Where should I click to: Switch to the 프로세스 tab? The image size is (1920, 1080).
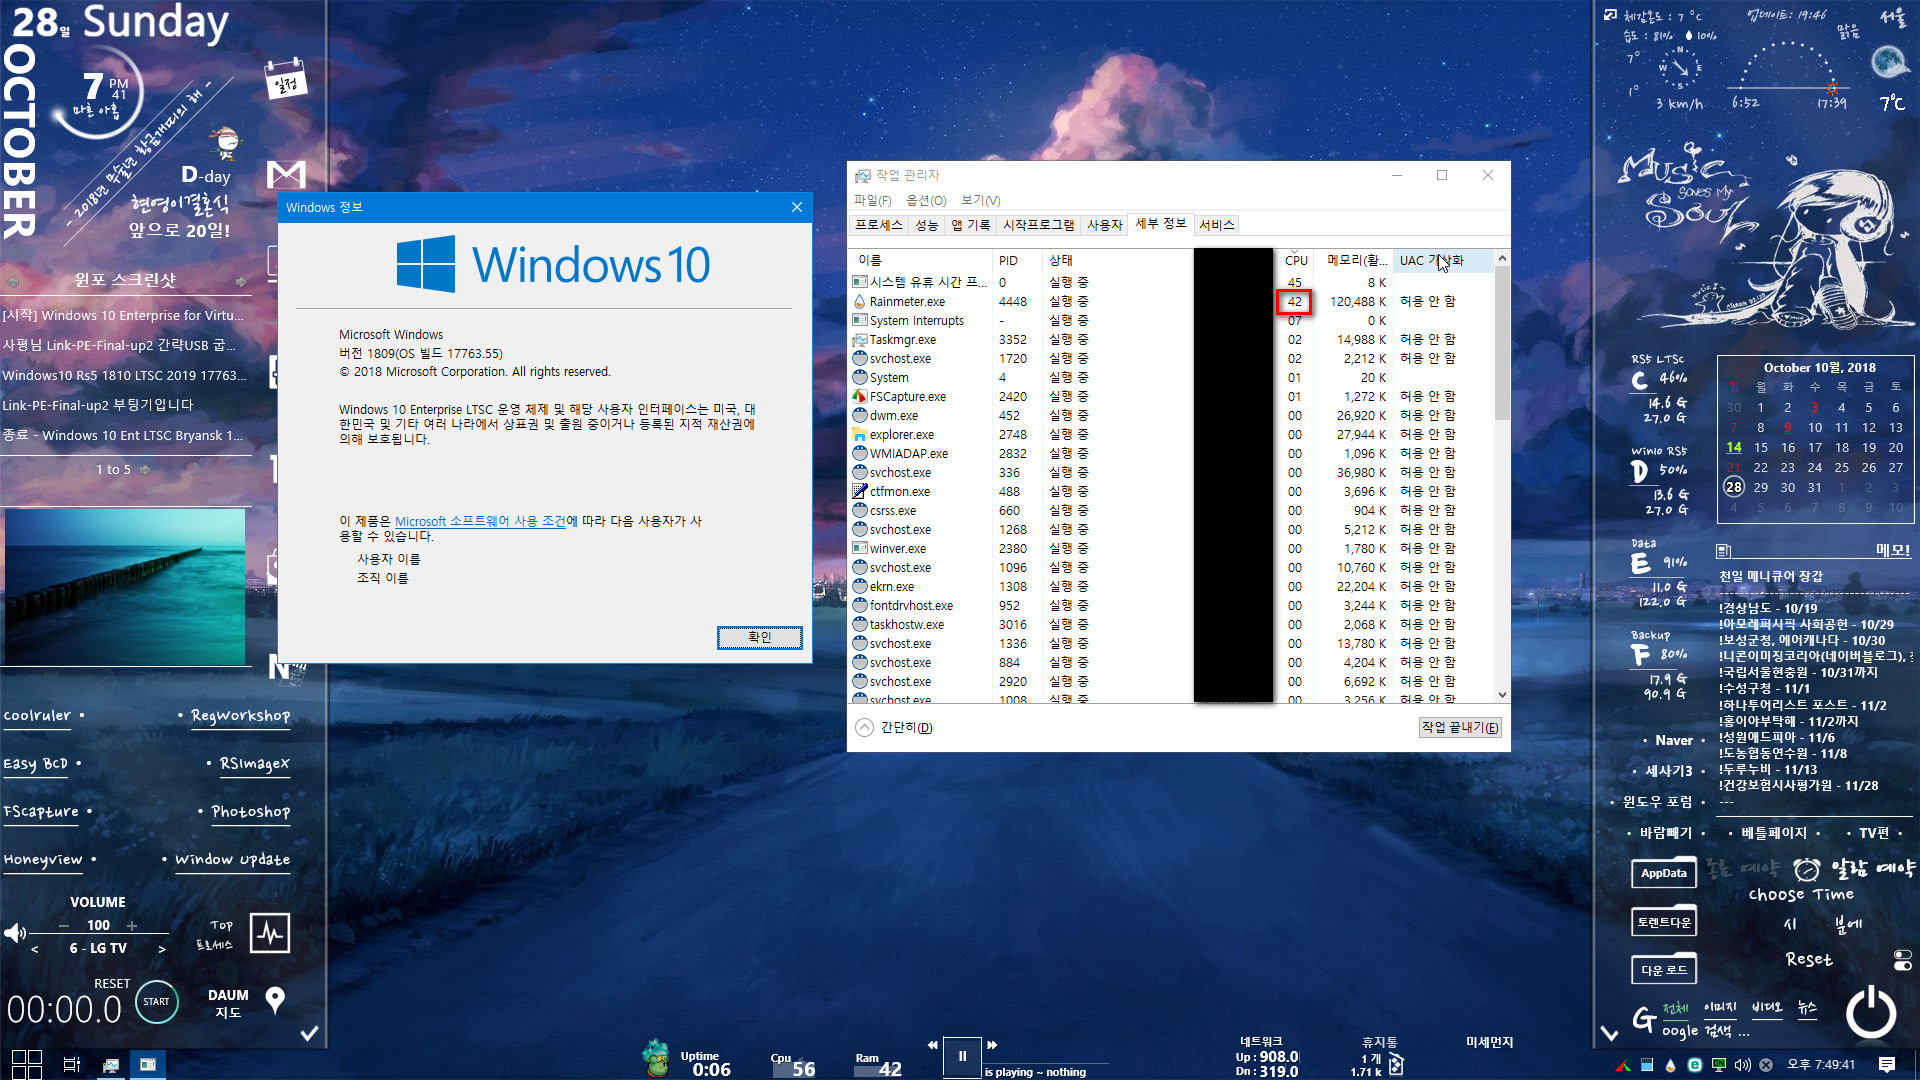[x=878, y=225]
